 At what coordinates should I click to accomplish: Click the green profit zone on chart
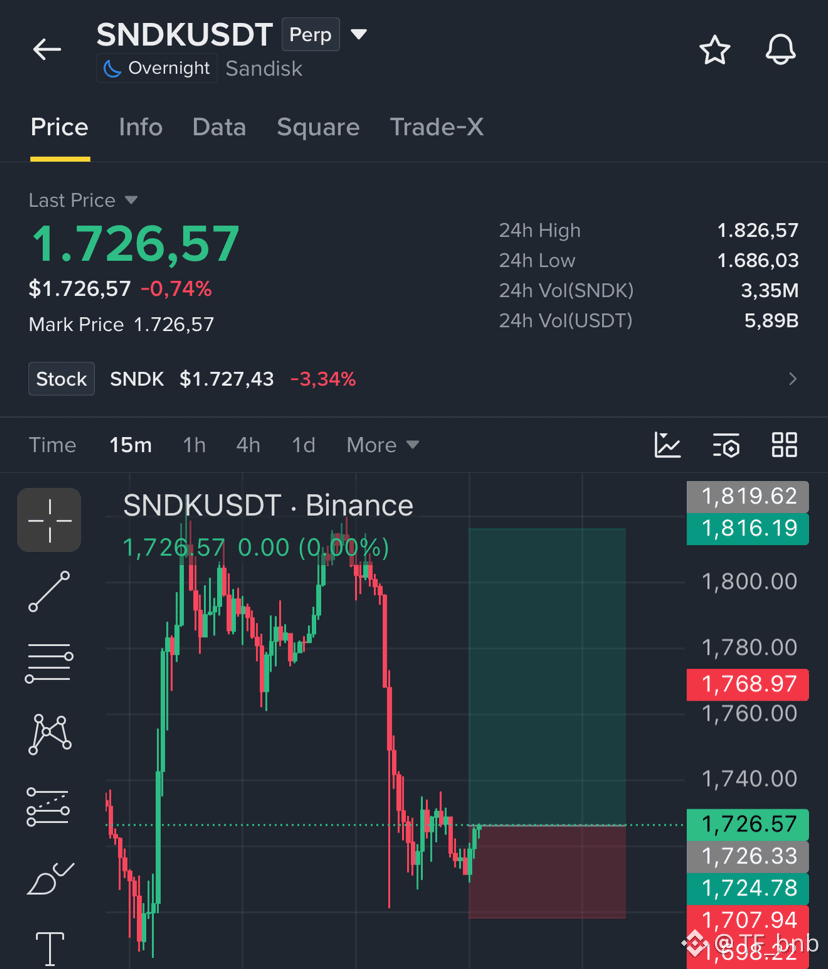[x=547, y=676]
